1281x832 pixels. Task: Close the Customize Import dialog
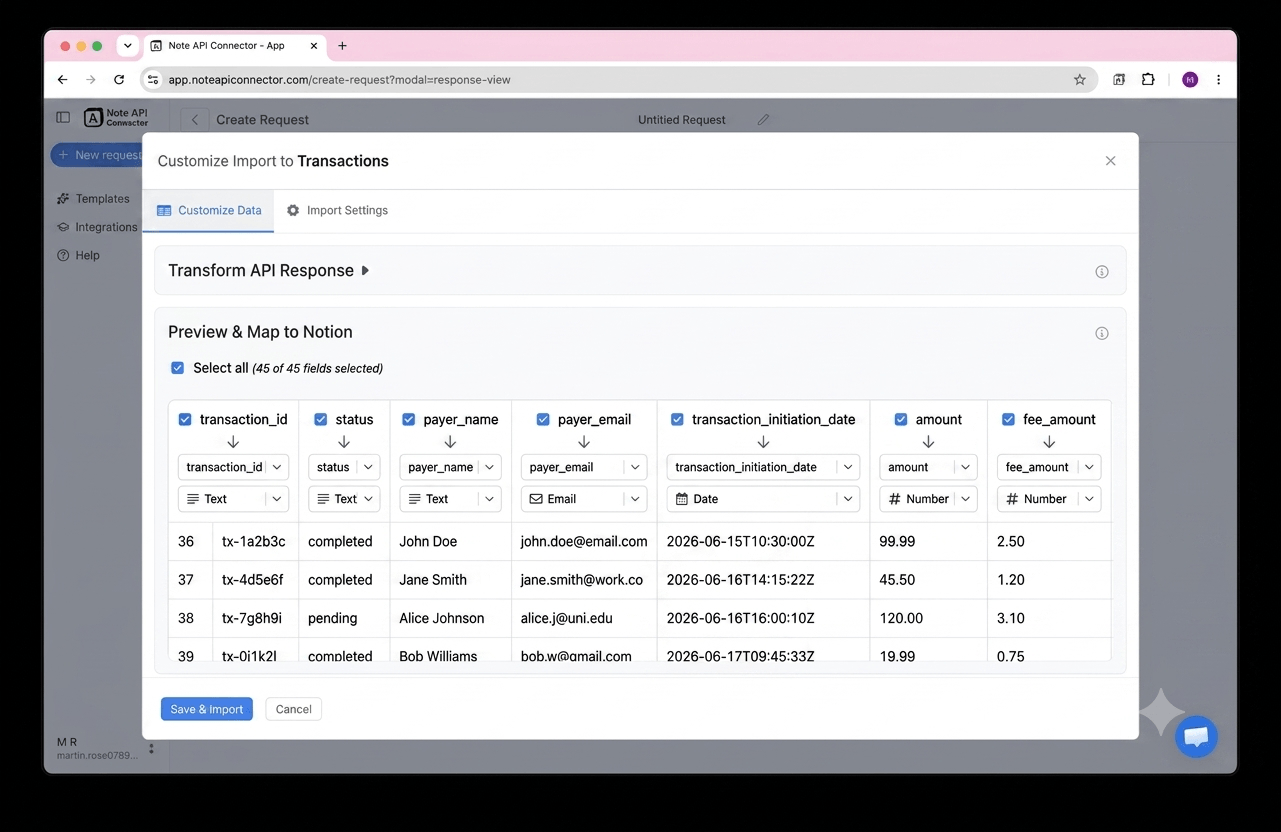pos(1110,161)
